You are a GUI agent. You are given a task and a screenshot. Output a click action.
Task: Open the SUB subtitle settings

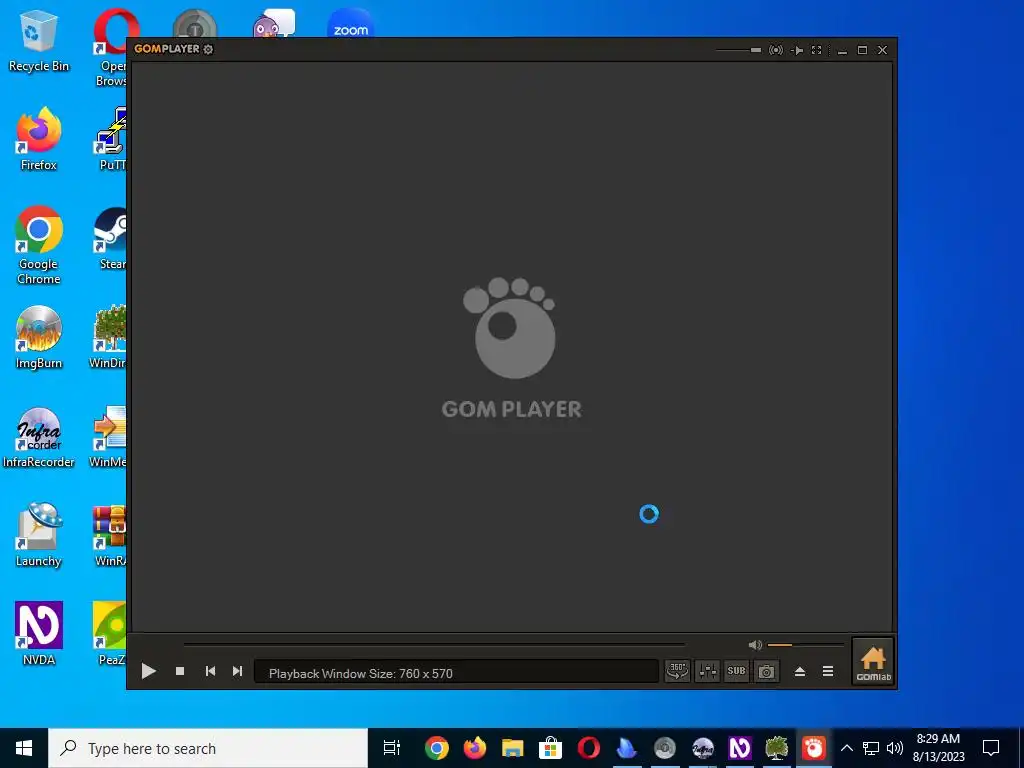(x=737, y=671)
